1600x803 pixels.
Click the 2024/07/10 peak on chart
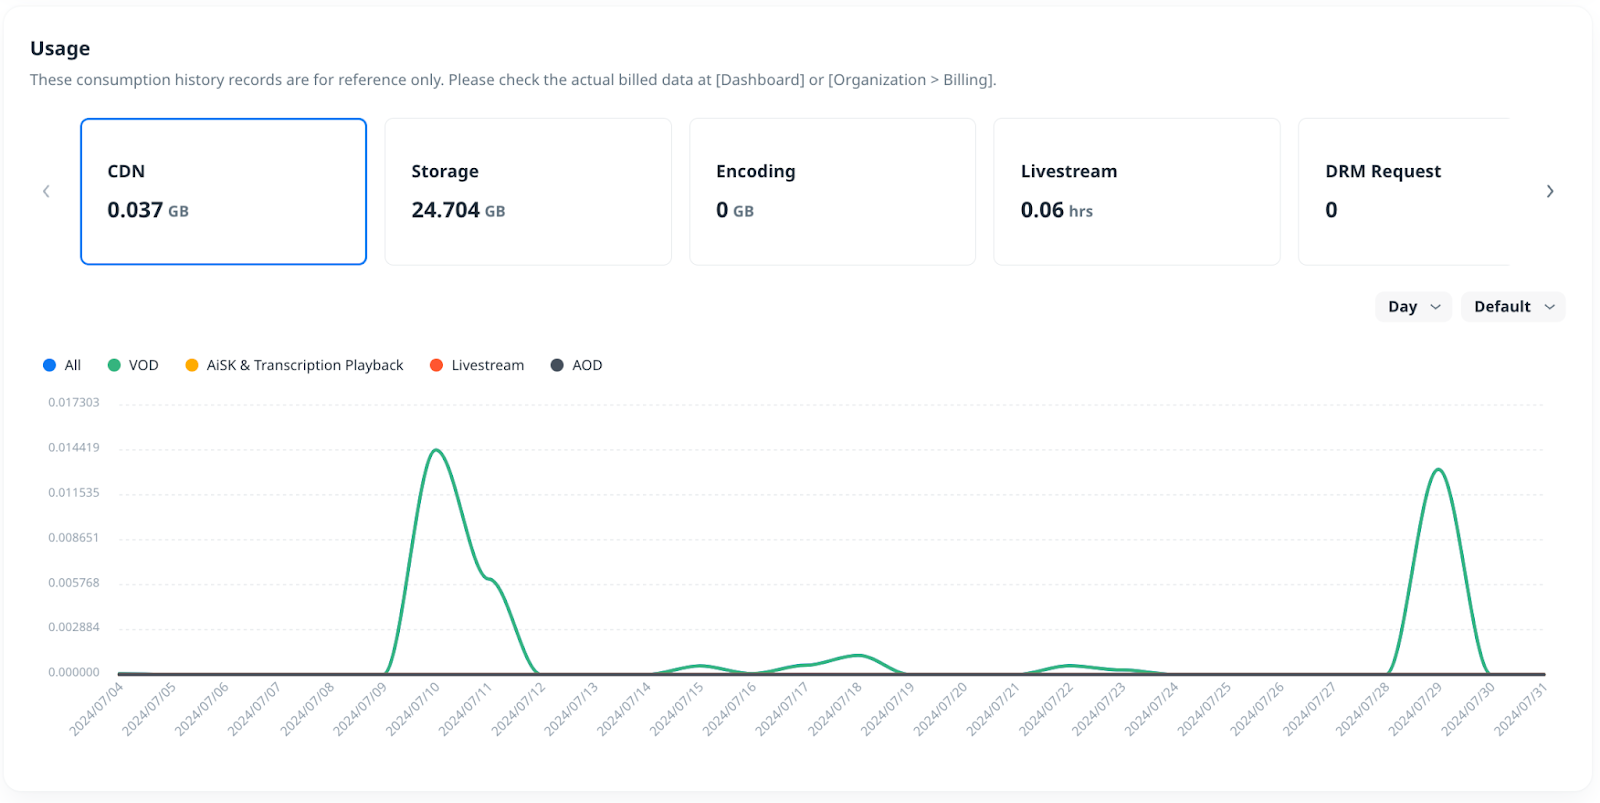click(436, 451)
